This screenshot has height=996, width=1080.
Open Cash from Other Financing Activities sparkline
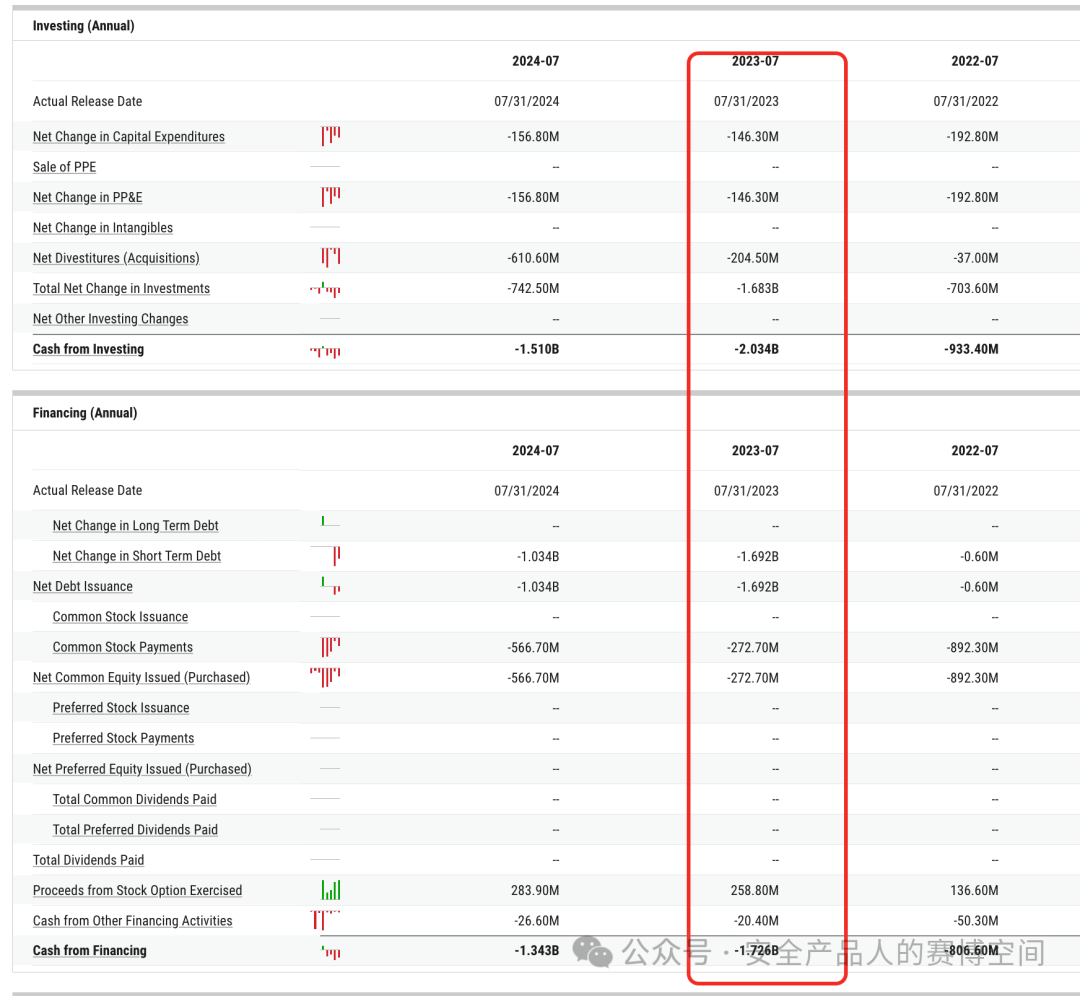[x=325, y=920]
